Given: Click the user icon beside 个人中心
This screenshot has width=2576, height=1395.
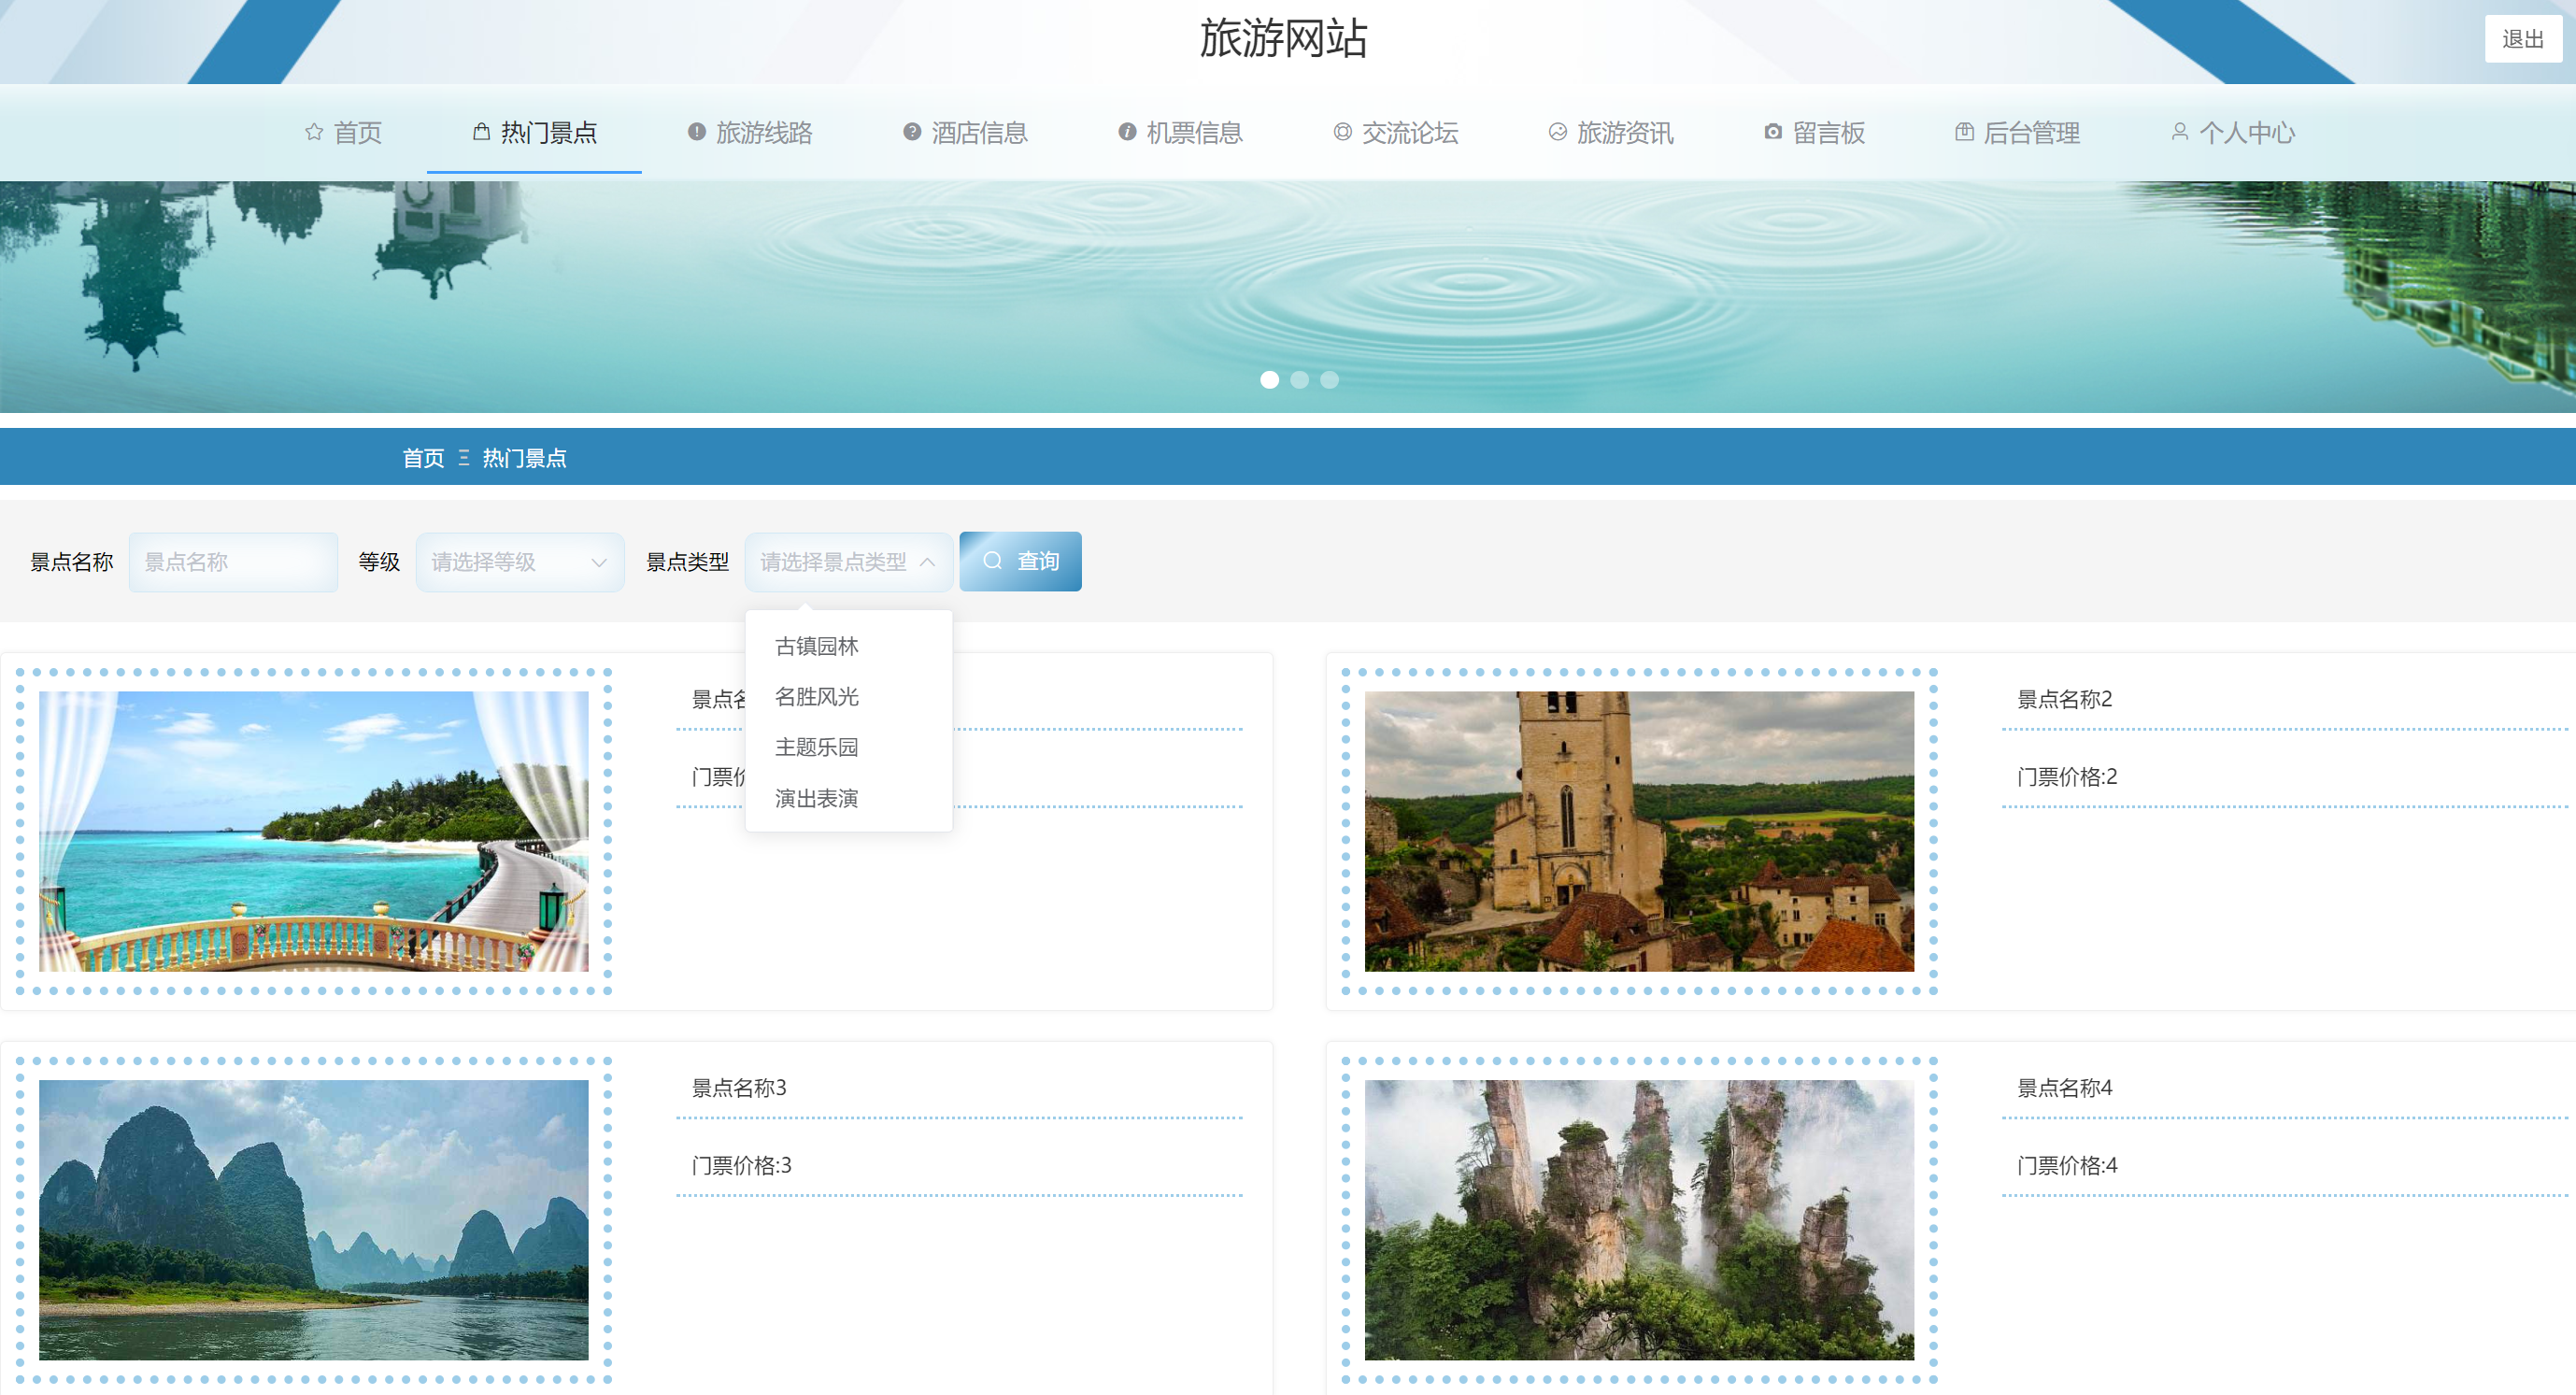Looking at the screenshot, I should click(x=2180, y=132).
